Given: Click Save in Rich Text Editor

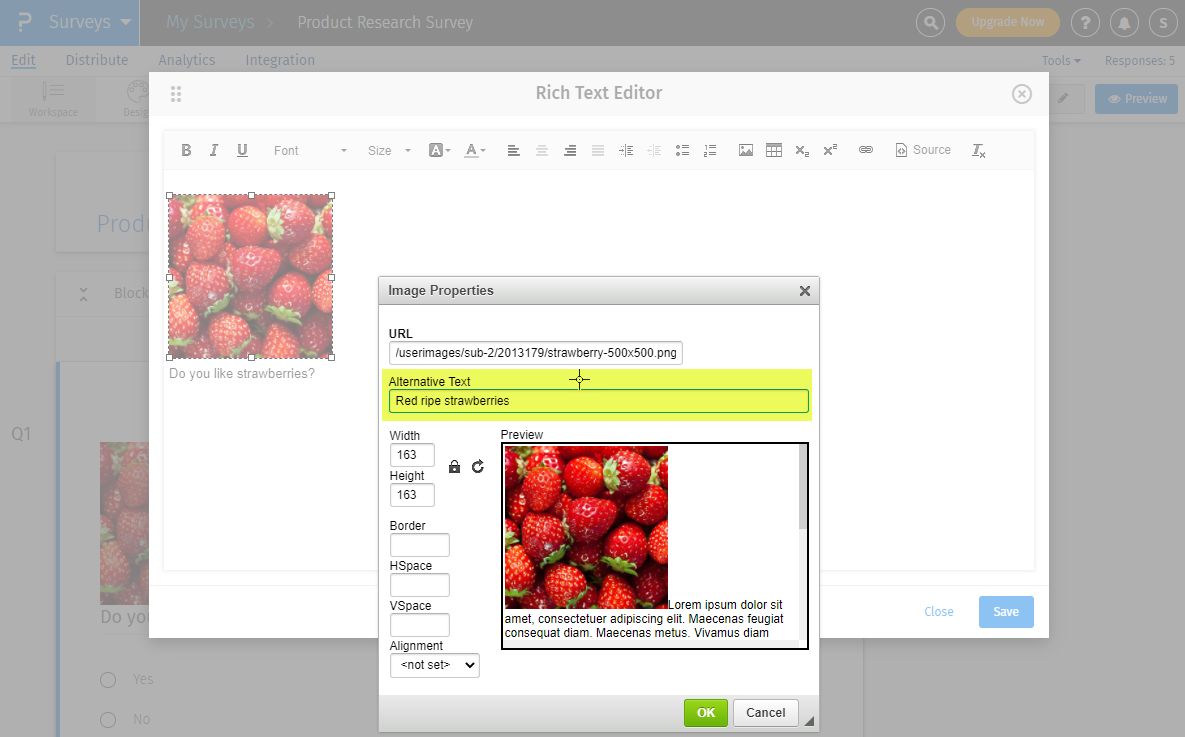Looking at the screenshot, I should pos(1006,612).
